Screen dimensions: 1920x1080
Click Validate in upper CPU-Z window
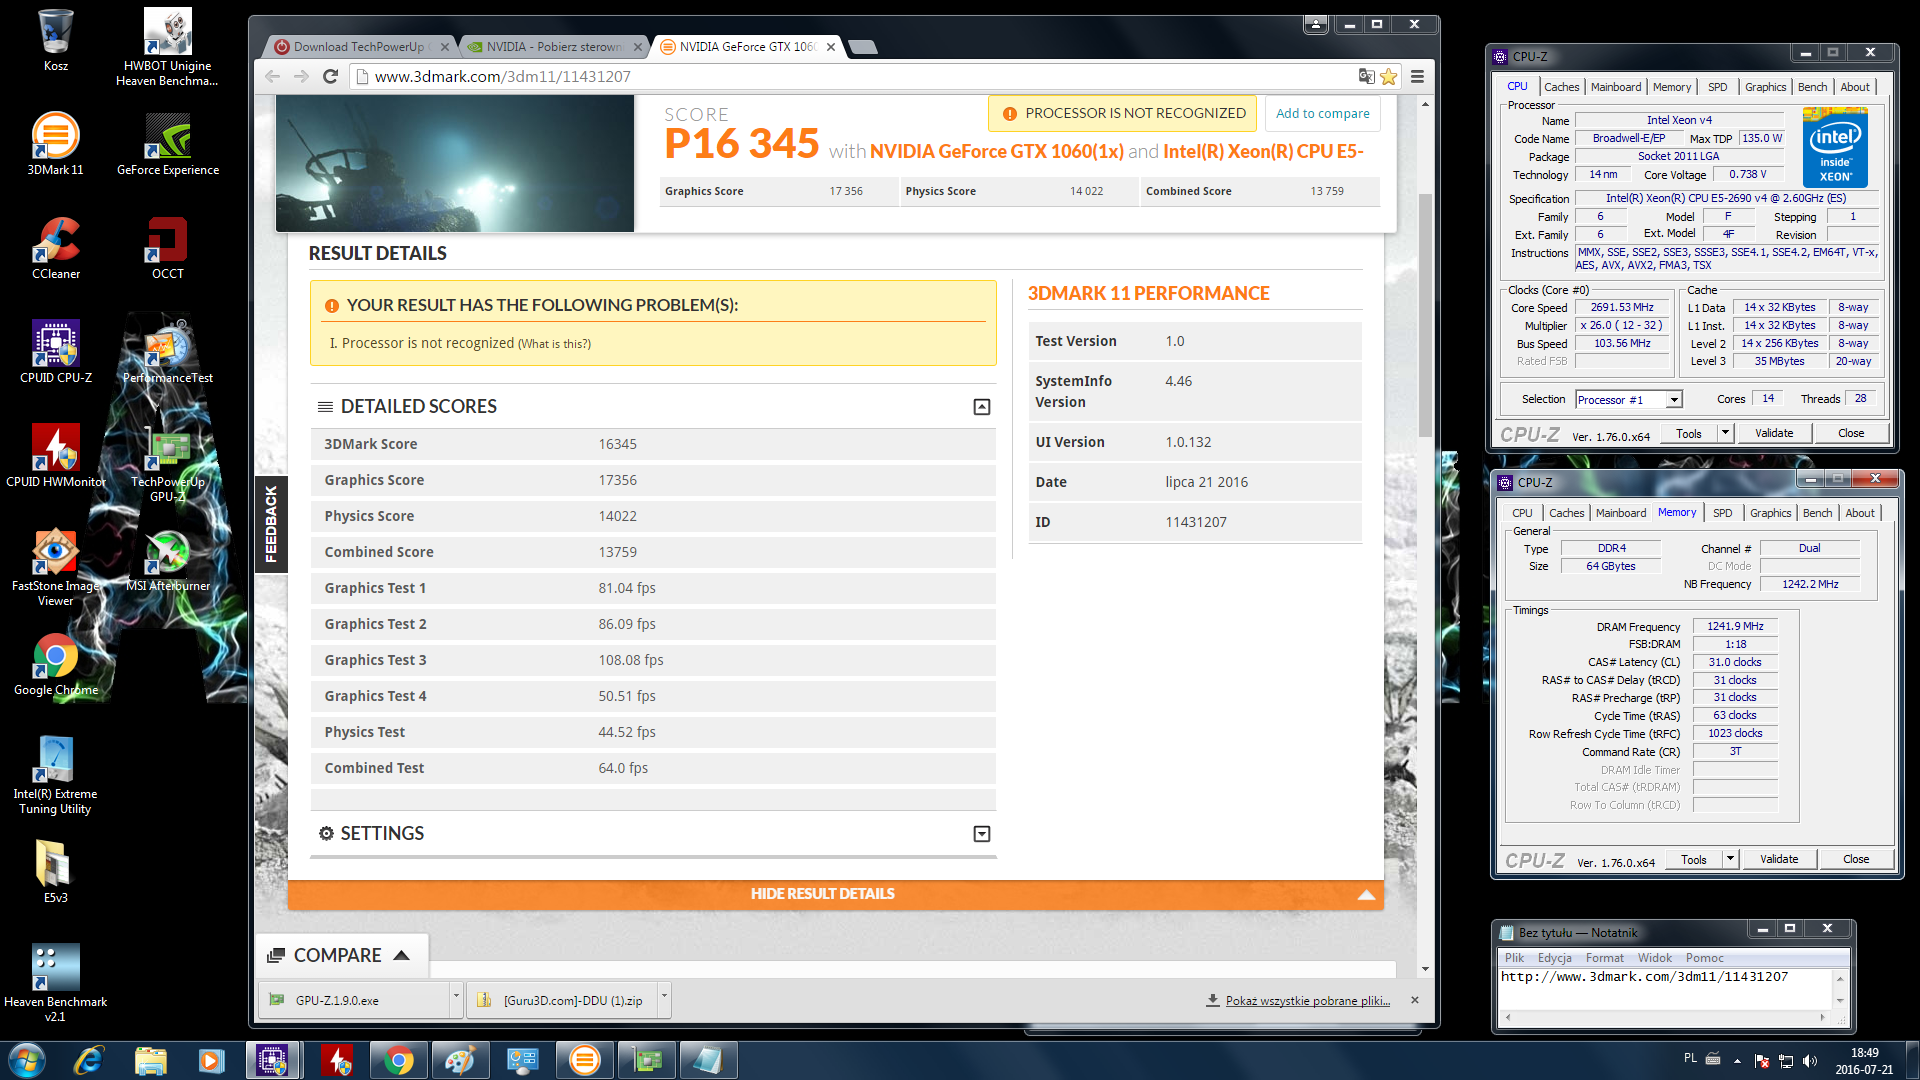click(x=1773, y=433)
